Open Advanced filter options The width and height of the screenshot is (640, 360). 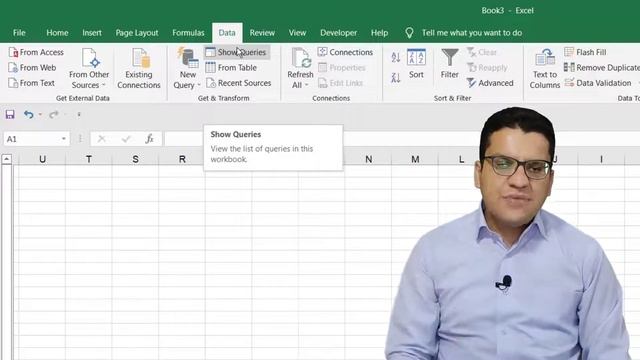[x=490, y=83]
